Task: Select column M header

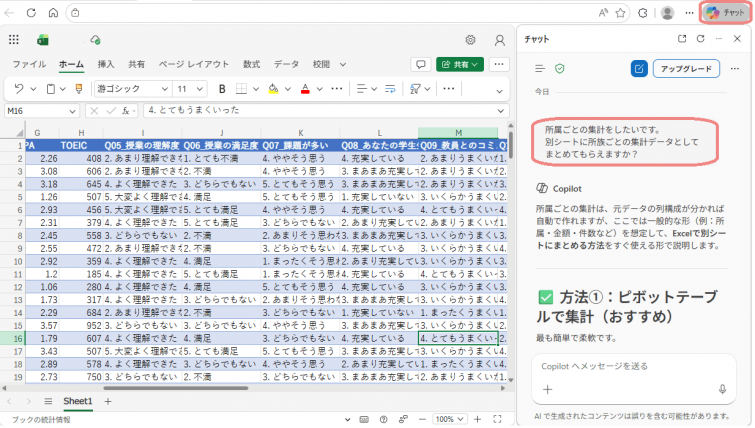Action: [x=458, y=132]
